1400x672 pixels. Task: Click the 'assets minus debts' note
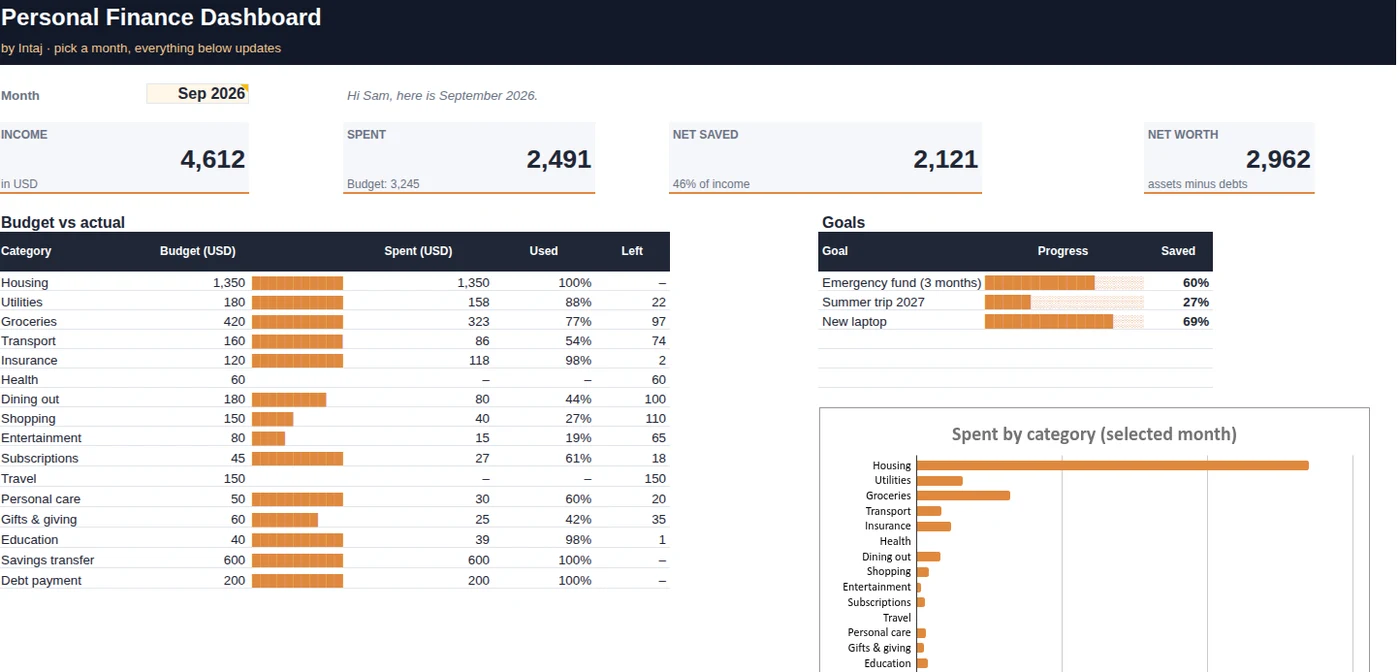click(x=1197, y=184)
